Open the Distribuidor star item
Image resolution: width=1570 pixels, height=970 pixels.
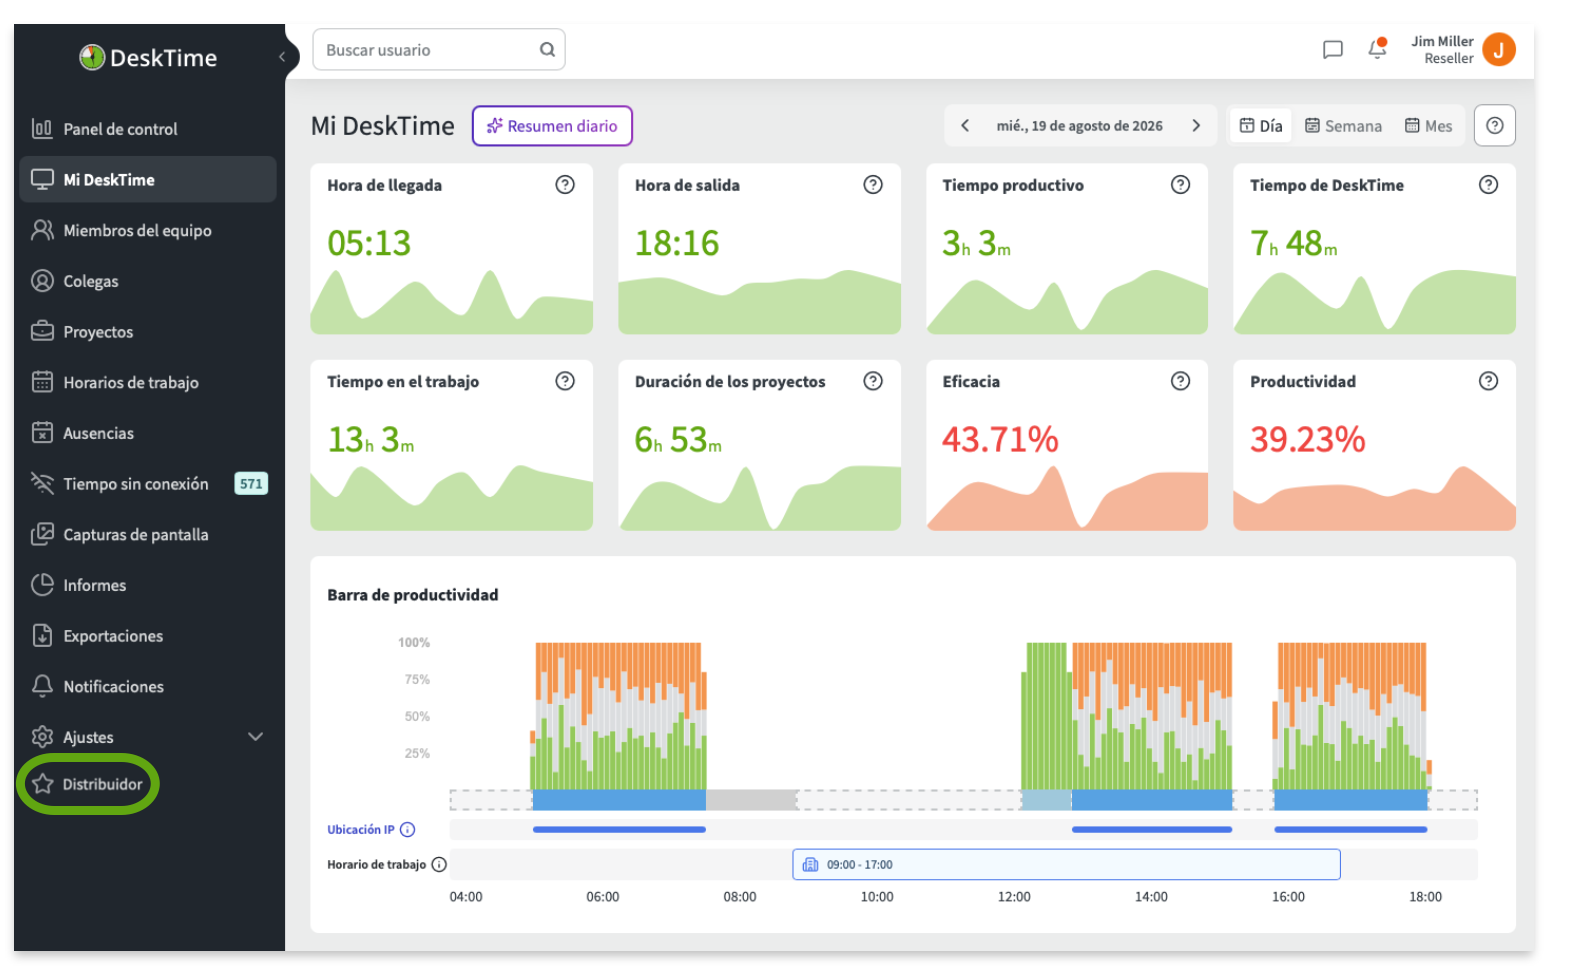88,784
